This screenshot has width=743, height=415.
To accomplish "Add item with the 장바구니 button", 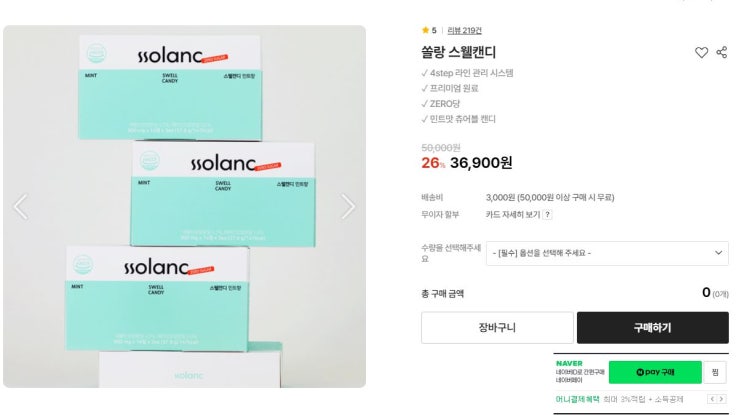I will pyautogui.click(x=497, y=327).
